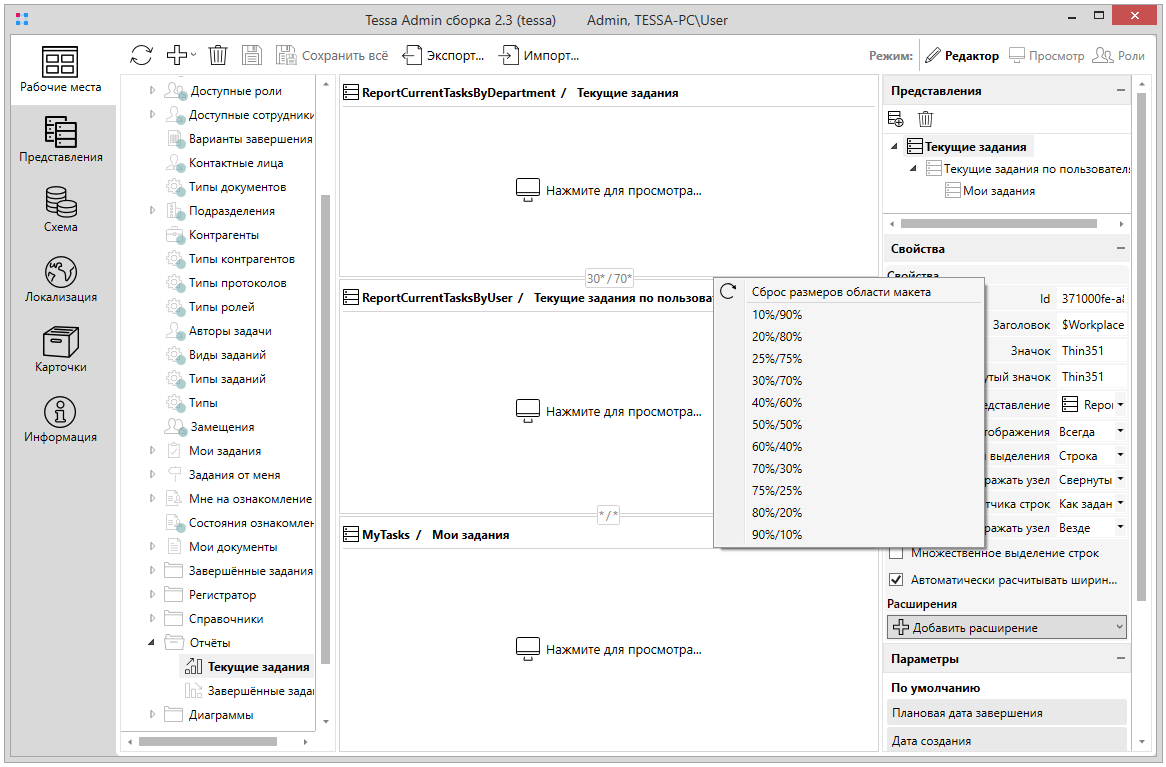Click the 30*/70* splitter label
The image size is (1166, 767).
(609, 278)
